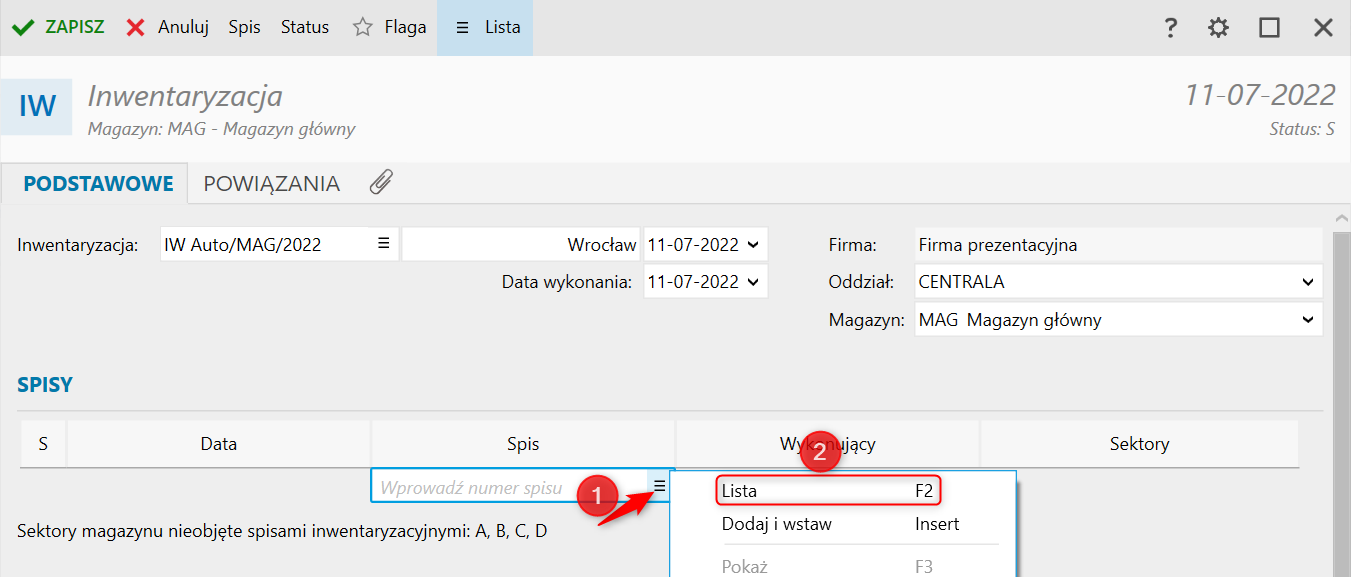The height and width of the screenshot is (577, 1351).
Task: Open help via question mark icon
Action: pyautogui.click(x=1171, y=28)
